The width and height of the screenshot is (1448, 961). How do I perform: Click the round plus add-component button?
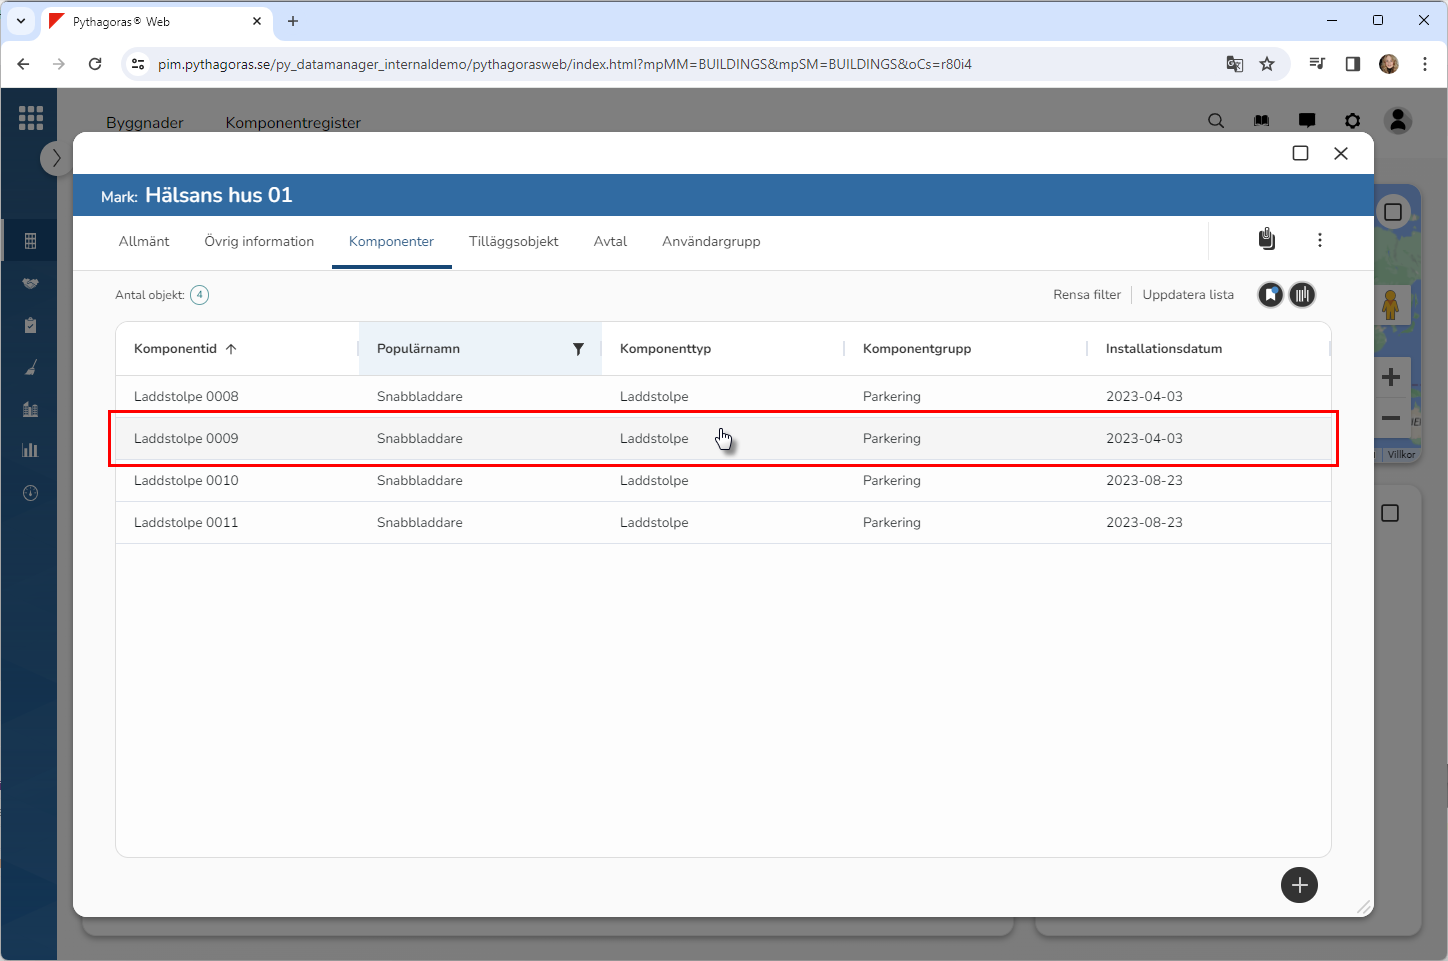(x=1299, y=885)
